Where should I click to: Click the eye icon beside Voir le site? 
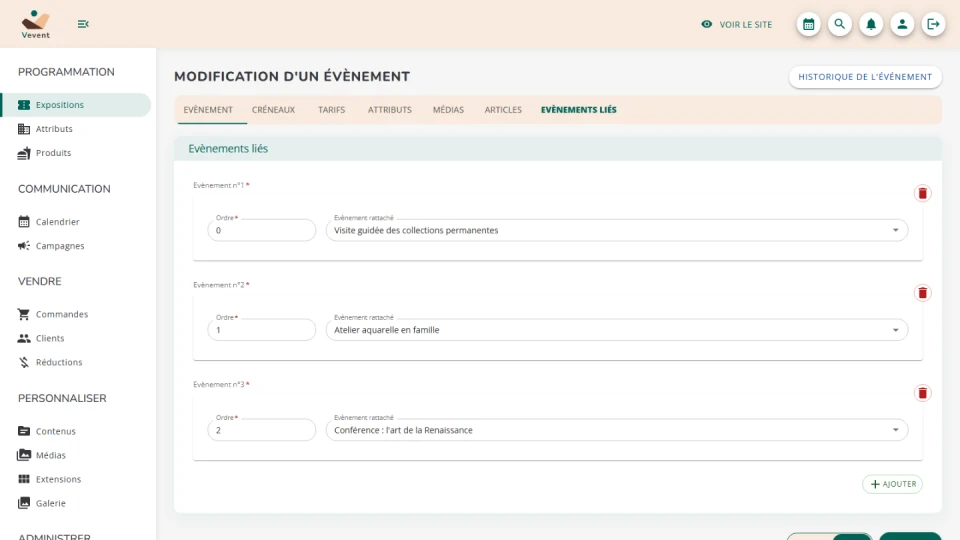[707, 24]
